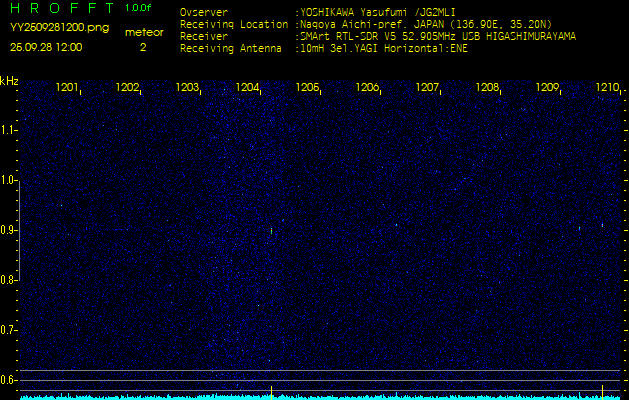Click the gray range bar beside 0.9 kHz
The height and width of the screenshot is (400, 629).
(19, 231)
